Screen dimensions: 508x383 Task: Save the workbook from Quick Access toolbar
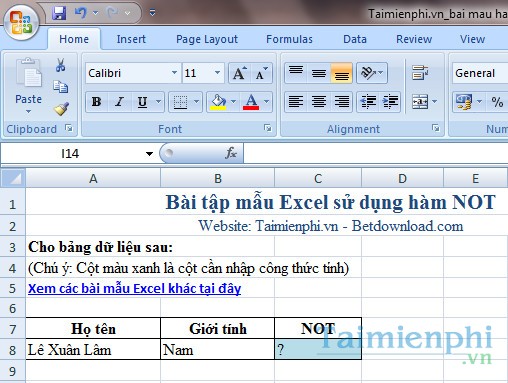59,13
